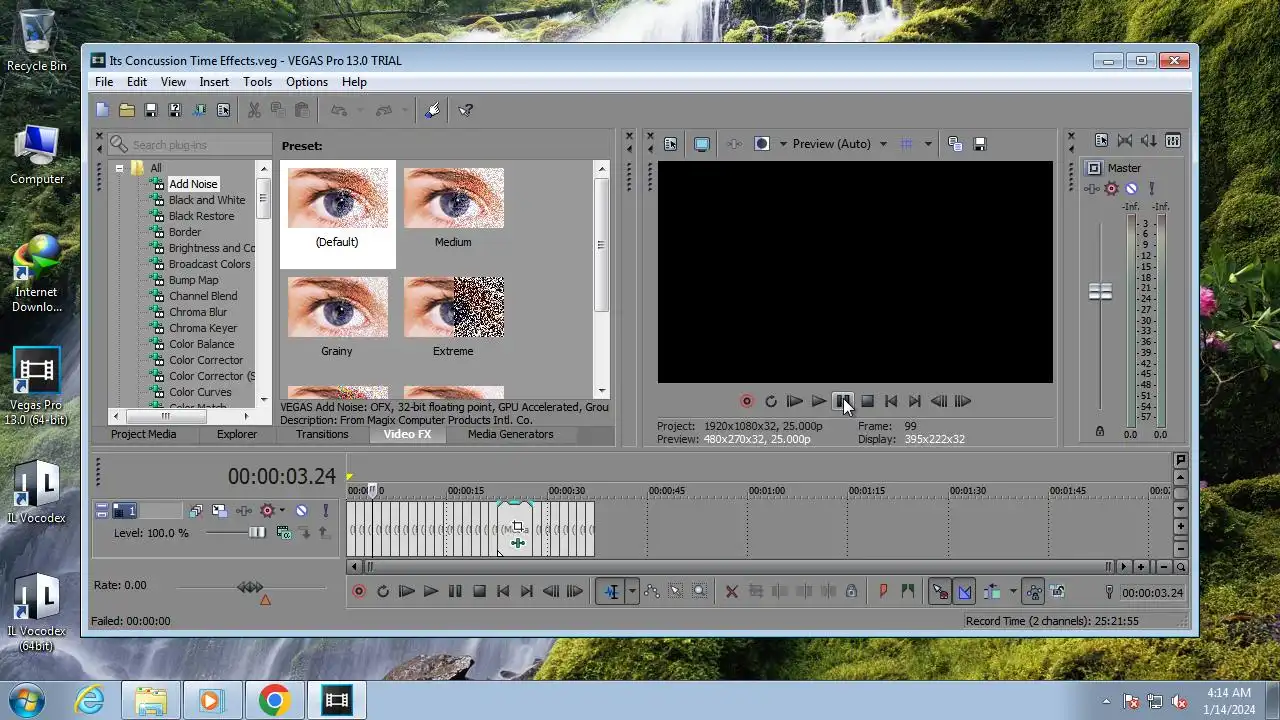Screen dimensions: 1280x720
Task: Mute video track 1
Action: pos(301,511)
